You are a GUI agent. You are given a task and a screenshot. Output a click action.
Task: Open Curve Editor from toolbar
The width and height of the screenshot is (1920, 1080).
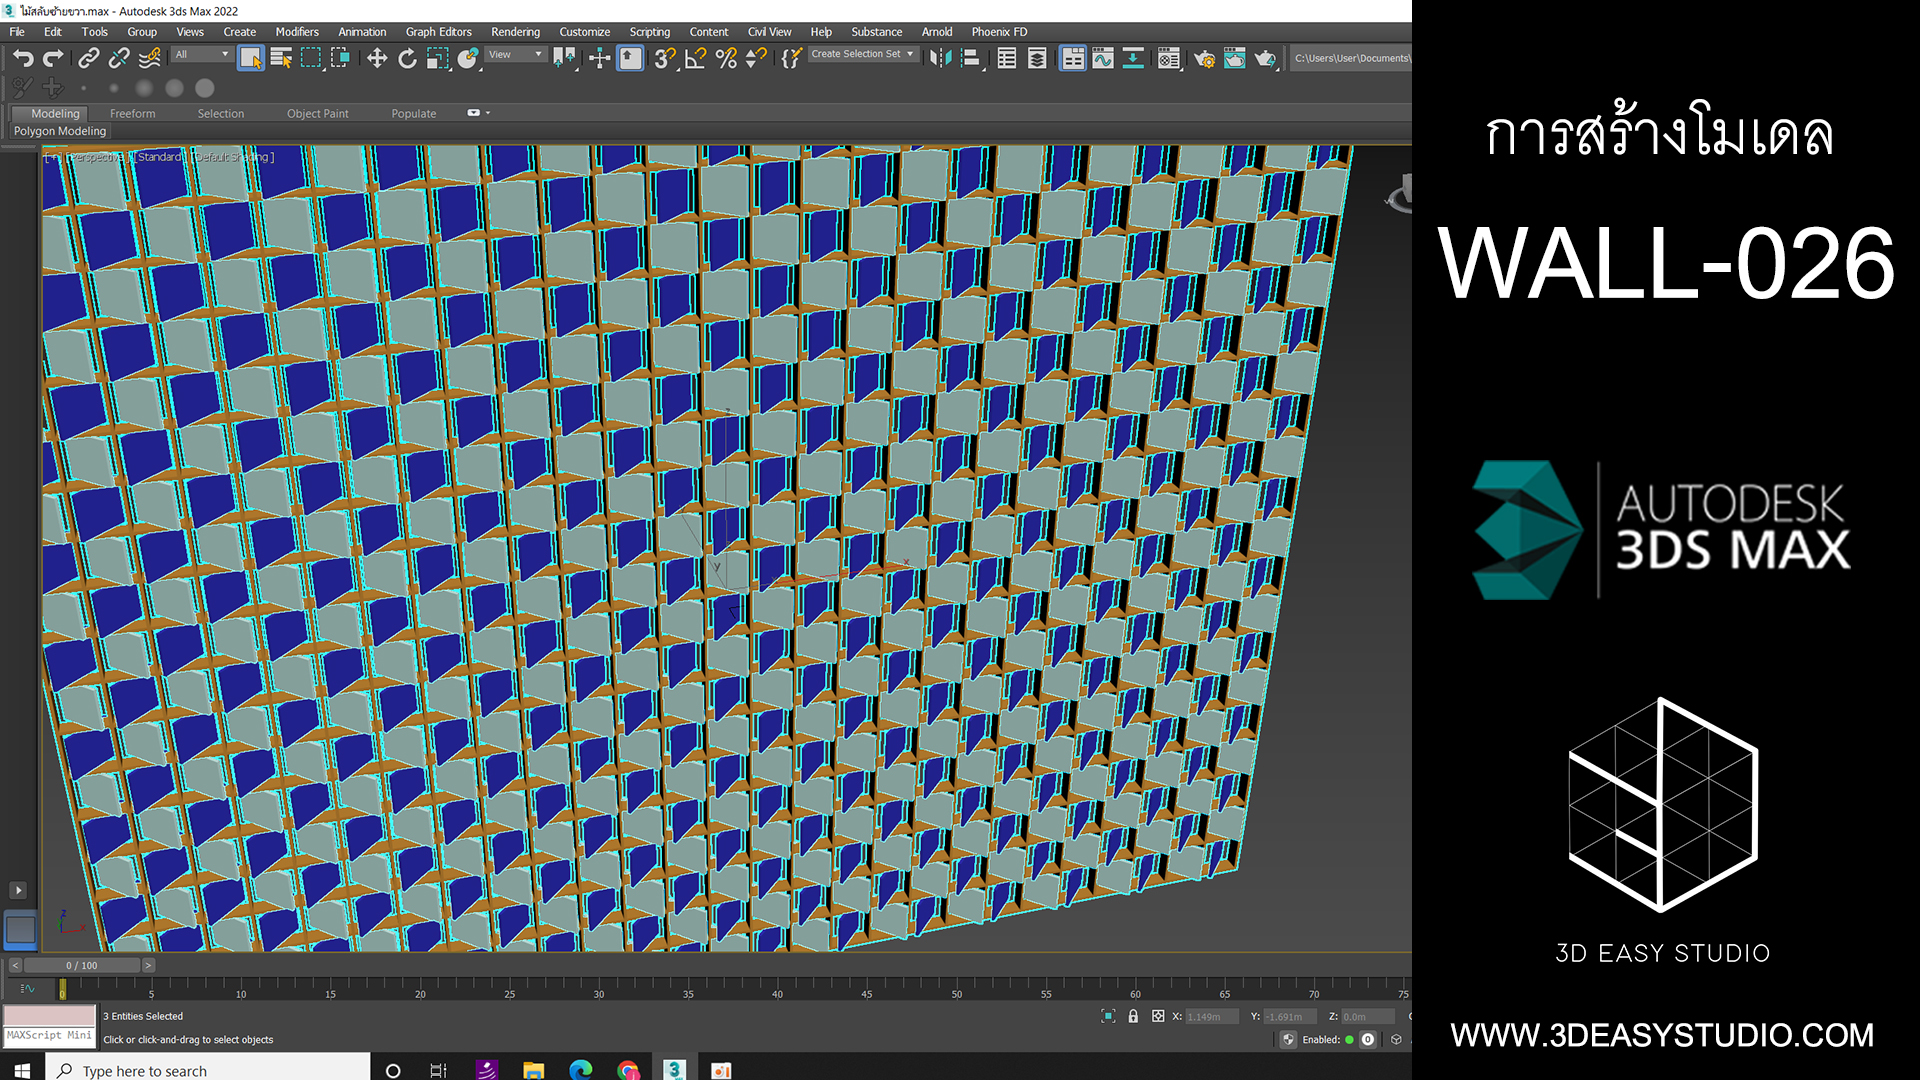1102,59
